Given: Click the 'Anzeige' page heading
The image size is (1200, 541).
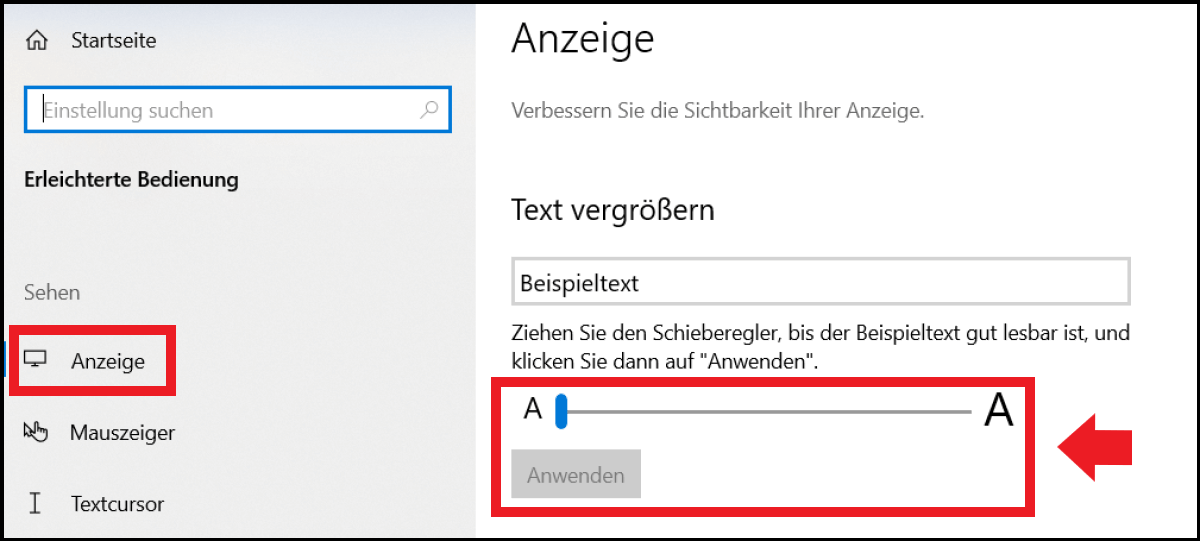Looking at the screenshot, I should pyautogui.click(x=582, y=39).
